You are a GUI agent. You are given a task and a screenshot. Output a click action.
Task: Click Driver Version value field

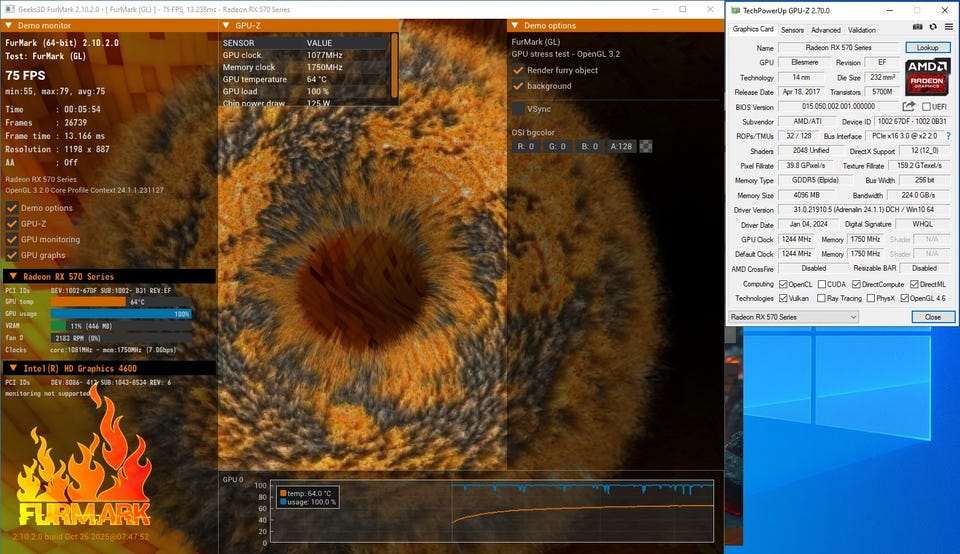(x=864, y=209)
